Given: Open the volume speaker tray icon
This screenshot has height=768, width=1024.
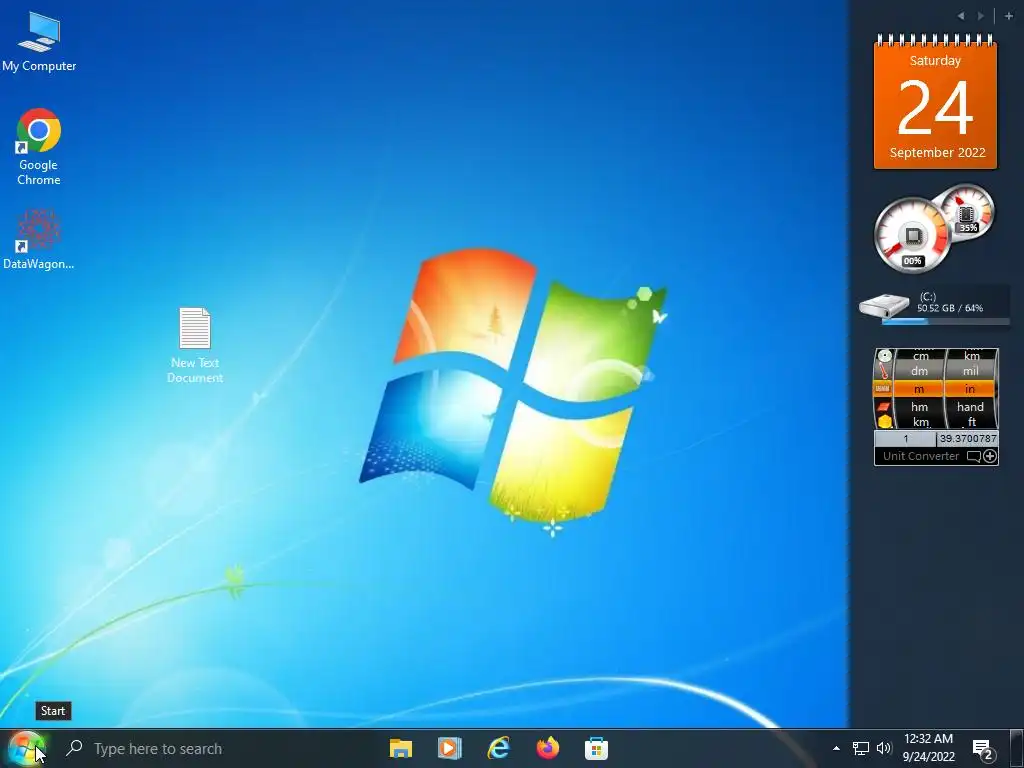Looking at the screenshot, I should pyautogui.click(x=884, y=748).
